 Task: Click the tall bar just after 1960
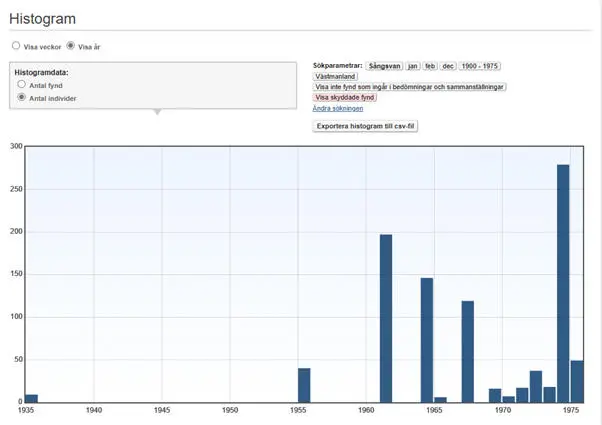pos(386,318)
